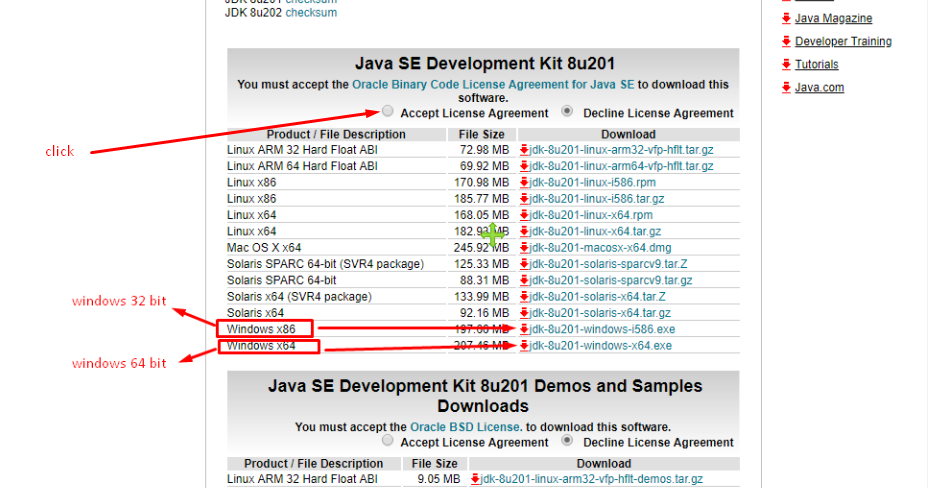The height and width of the screenshot is (488, 928).
Task: Download jdk-8u201-solaris-x64.tar.Z
Action: (x=598, y=296)
